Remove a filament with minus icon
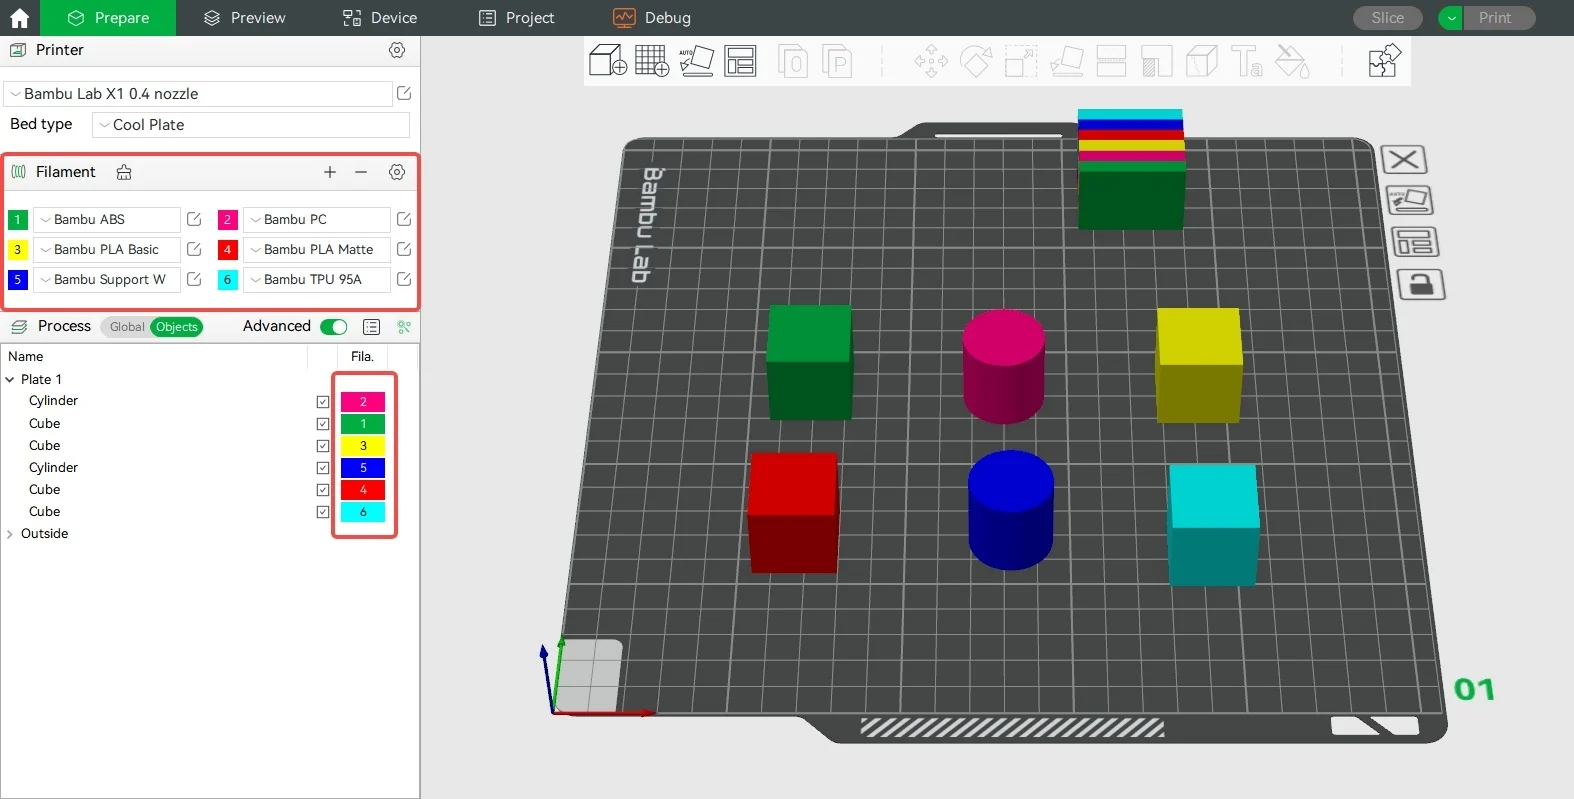This screenshot has width=1574, height=799. 361,172
